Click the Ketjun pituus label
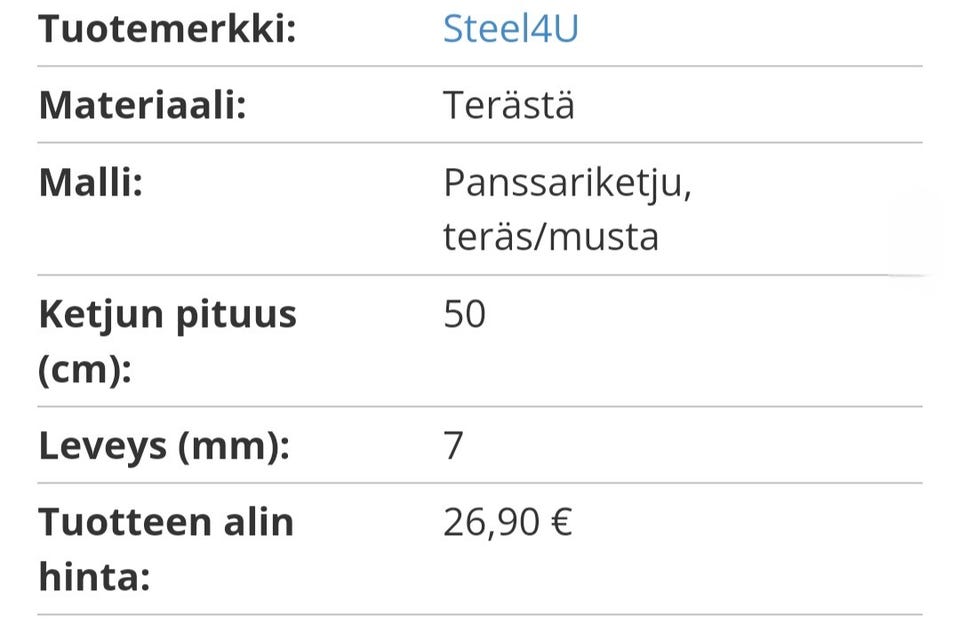The width and height of the screenshot is (960, 624). click(167, 315)
